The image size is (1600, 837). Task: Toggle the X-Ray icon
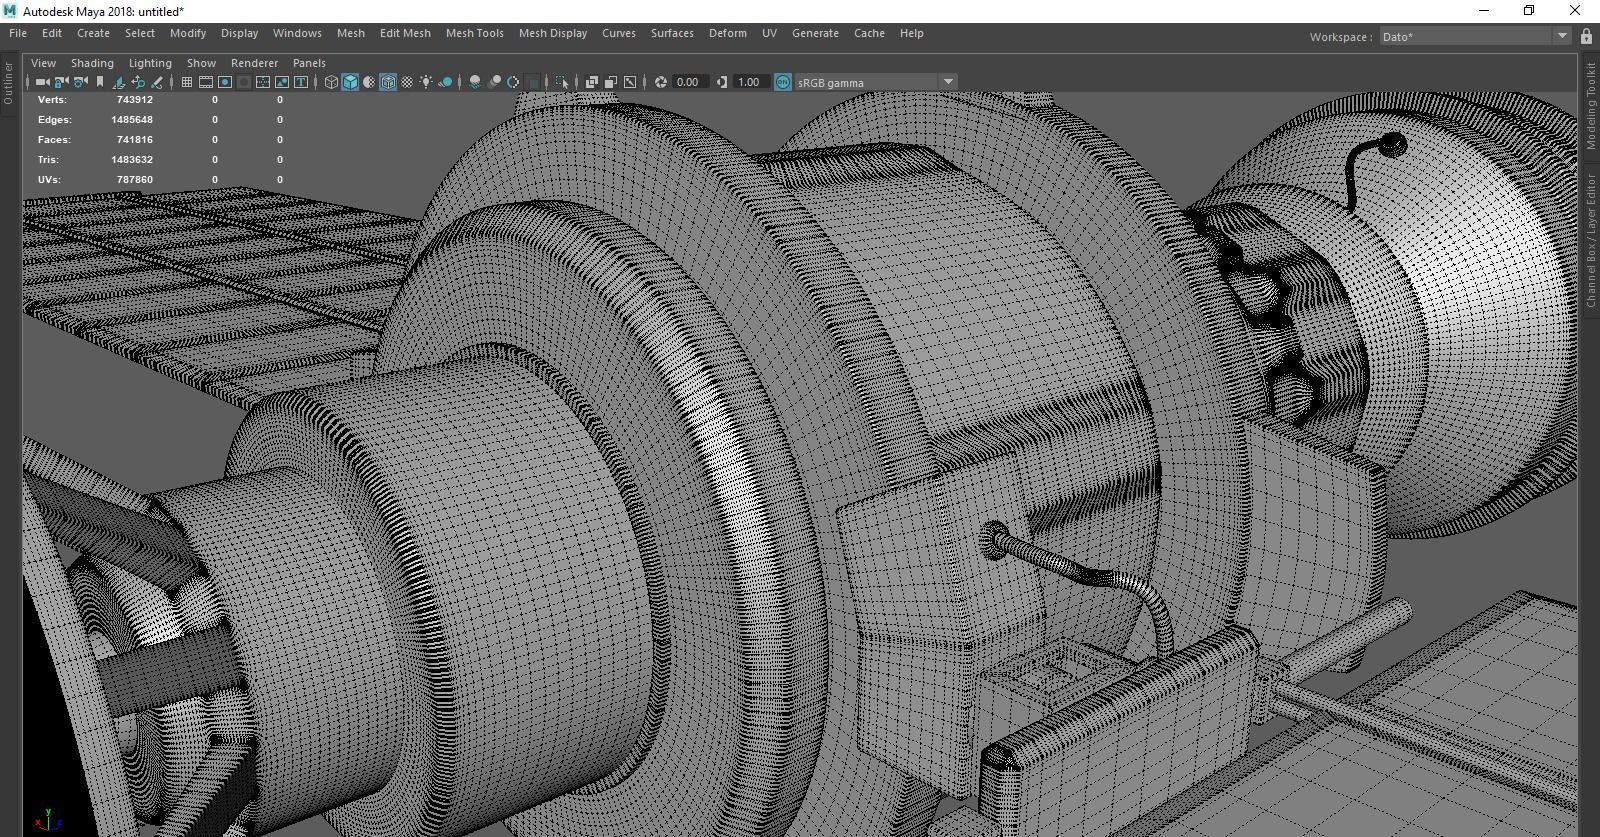591,82
